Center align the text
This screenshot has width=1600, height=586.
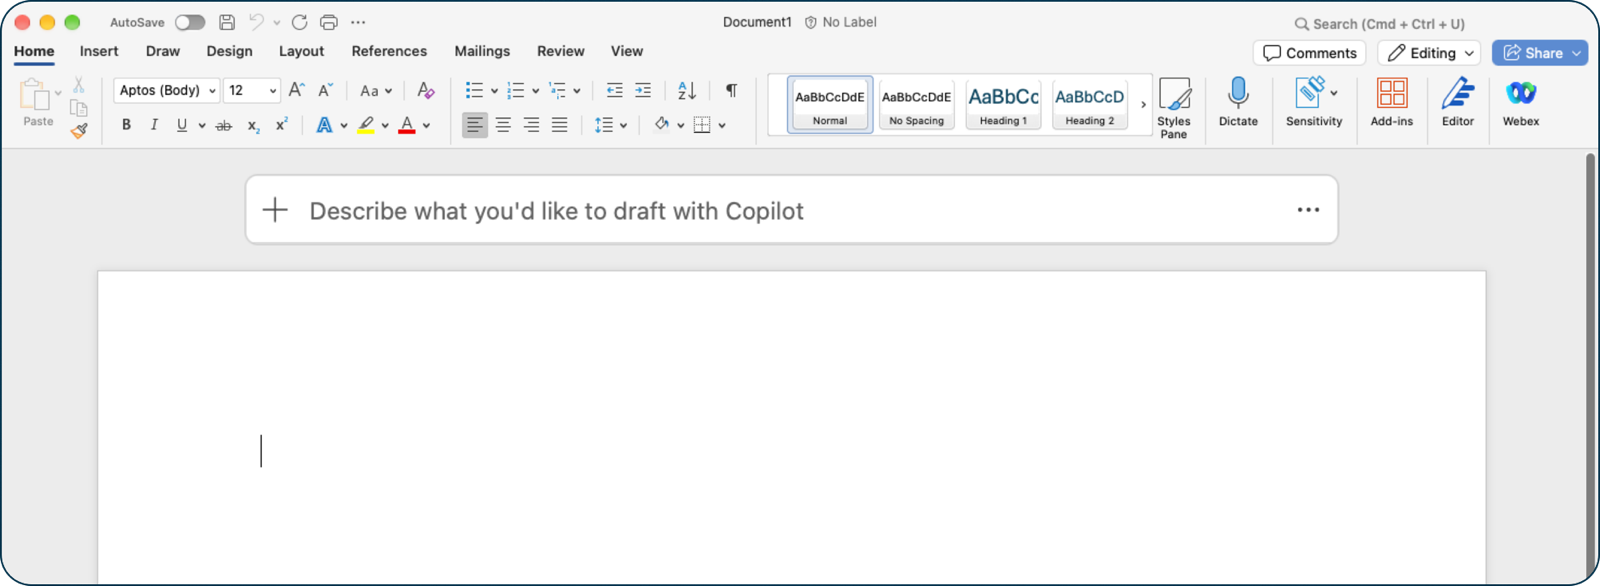click(503, 125)
